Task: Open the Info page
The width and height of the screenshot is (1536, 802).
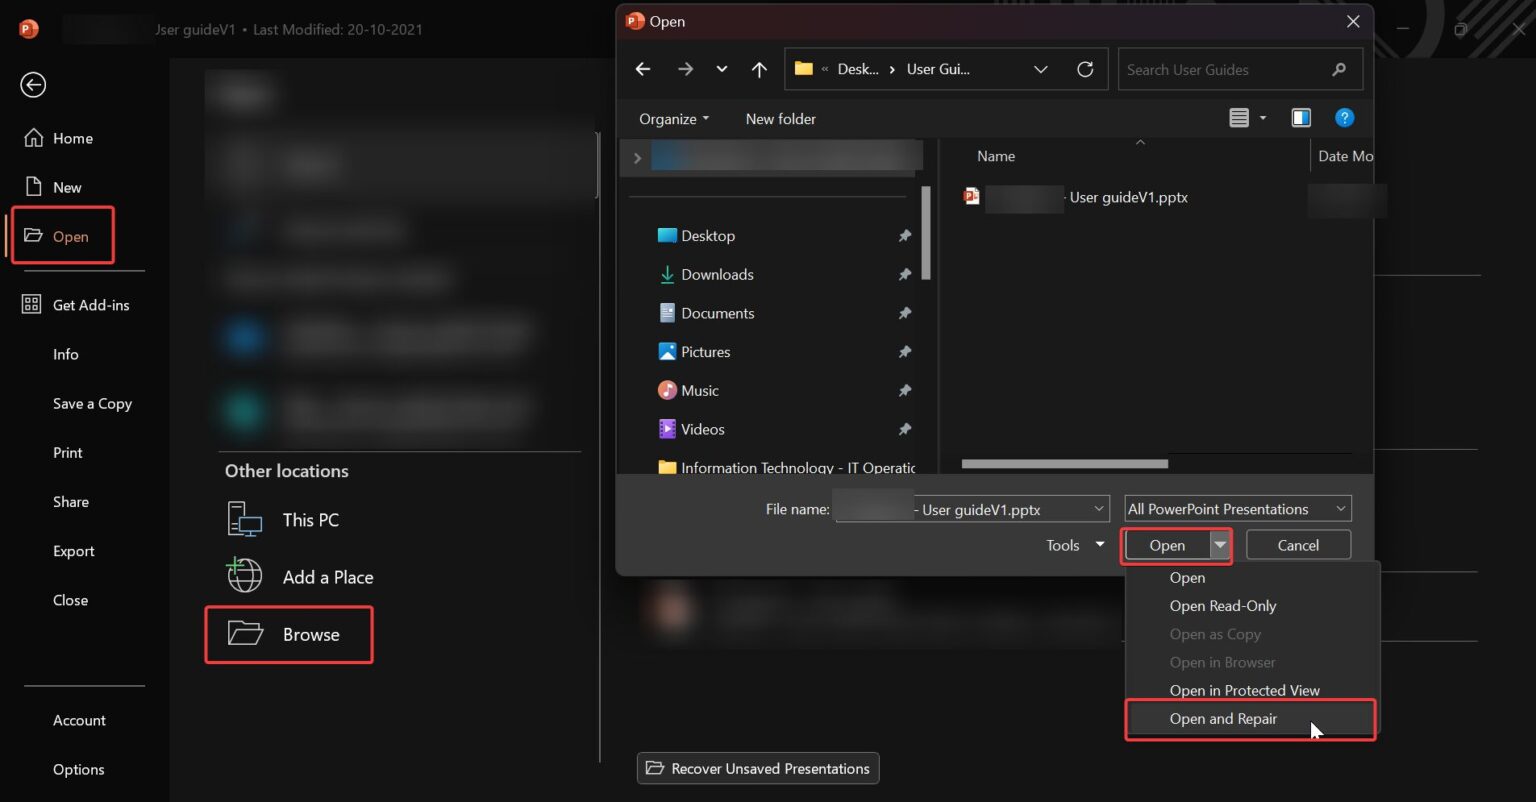Action: pyautogui.click(x=65, y=354)
